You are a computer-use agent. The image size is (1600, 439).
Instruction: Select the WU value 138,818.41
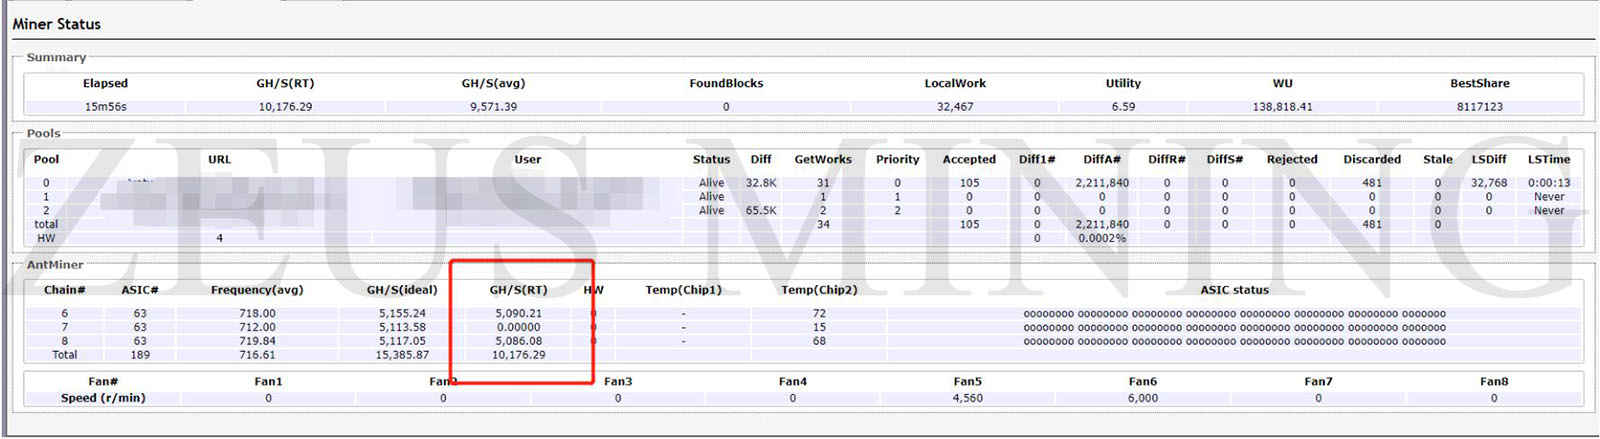point(1282,106)
